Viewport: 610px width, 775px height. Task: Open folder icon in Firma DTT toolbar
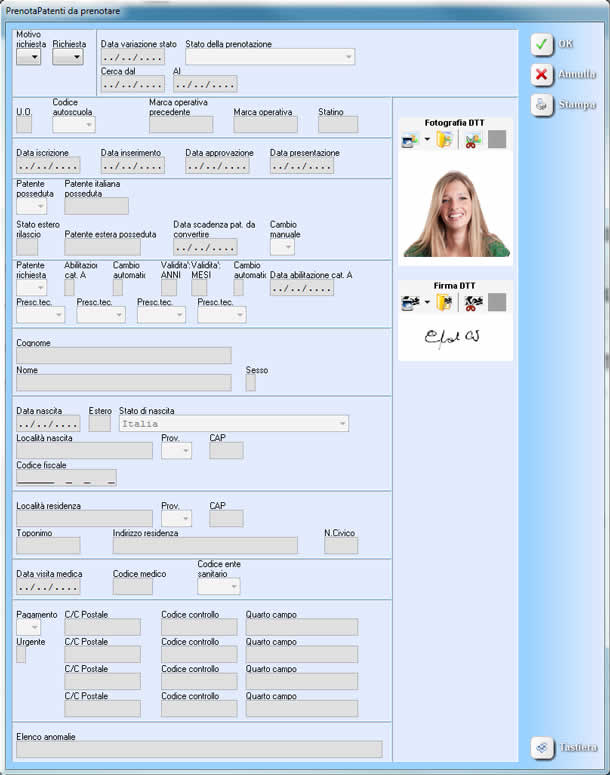pos(444,302)
